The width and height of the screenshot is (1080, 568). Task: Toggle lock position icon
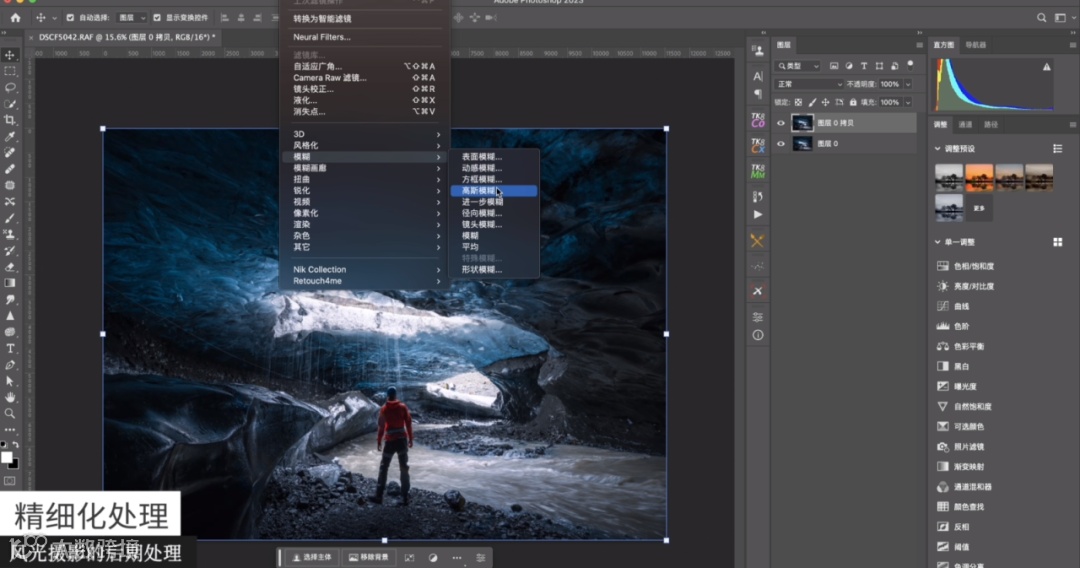click(825, 103)
